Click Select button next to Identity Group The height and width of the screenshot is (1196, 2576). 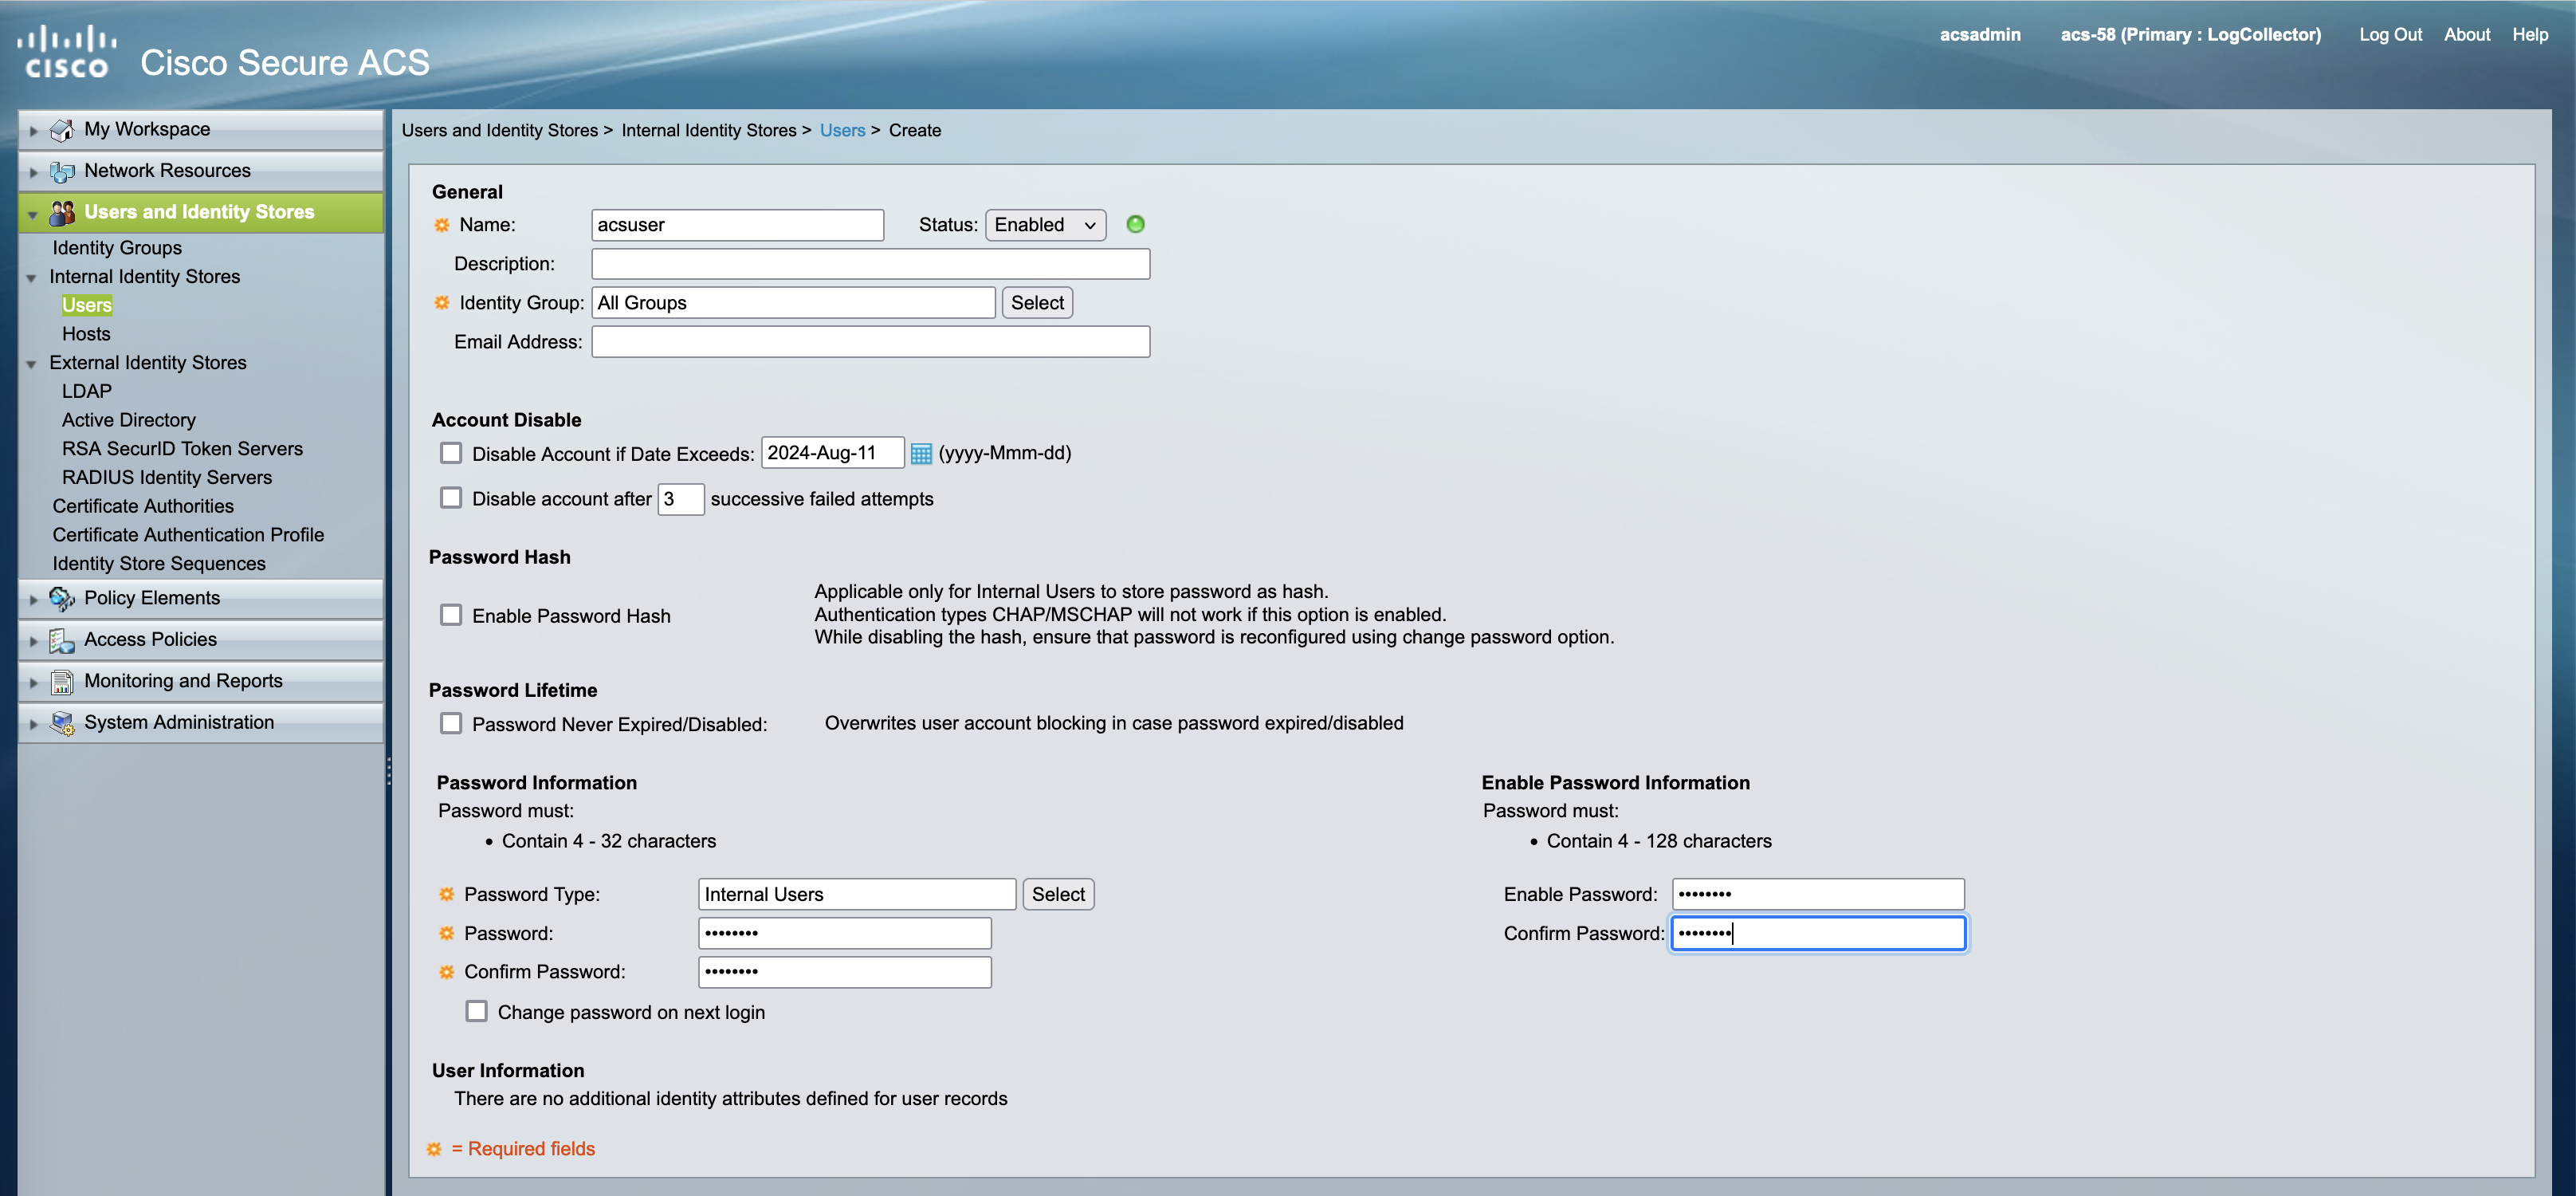click(1036, 303)
